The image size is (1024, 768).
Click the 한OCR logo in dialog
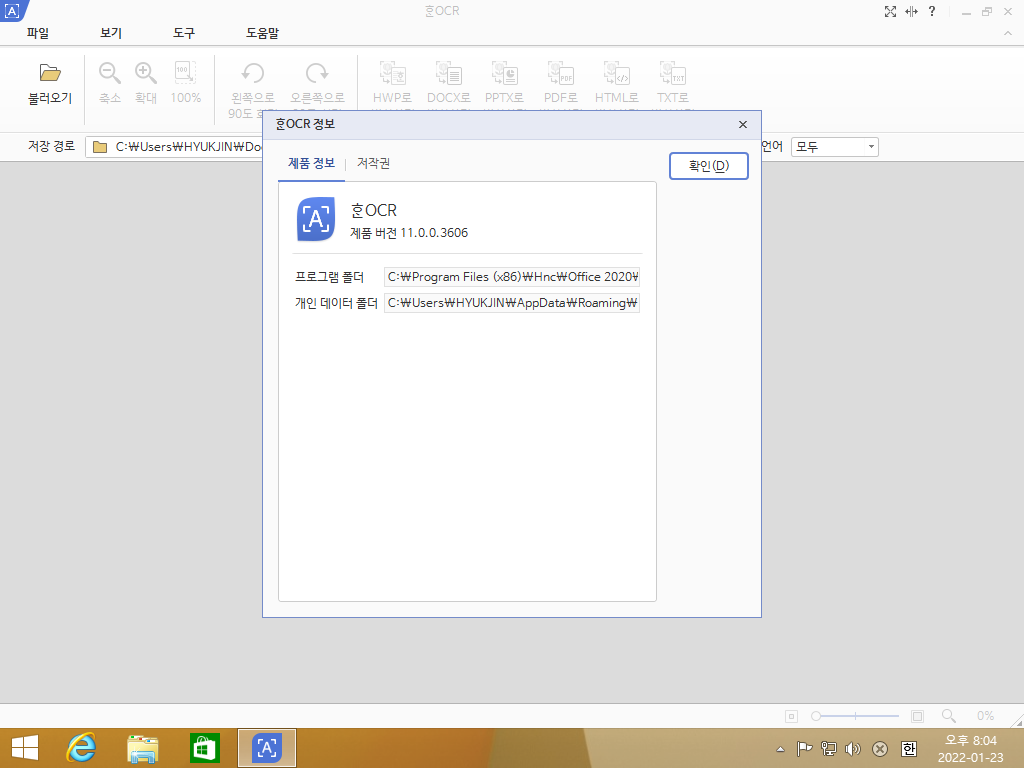316,219
